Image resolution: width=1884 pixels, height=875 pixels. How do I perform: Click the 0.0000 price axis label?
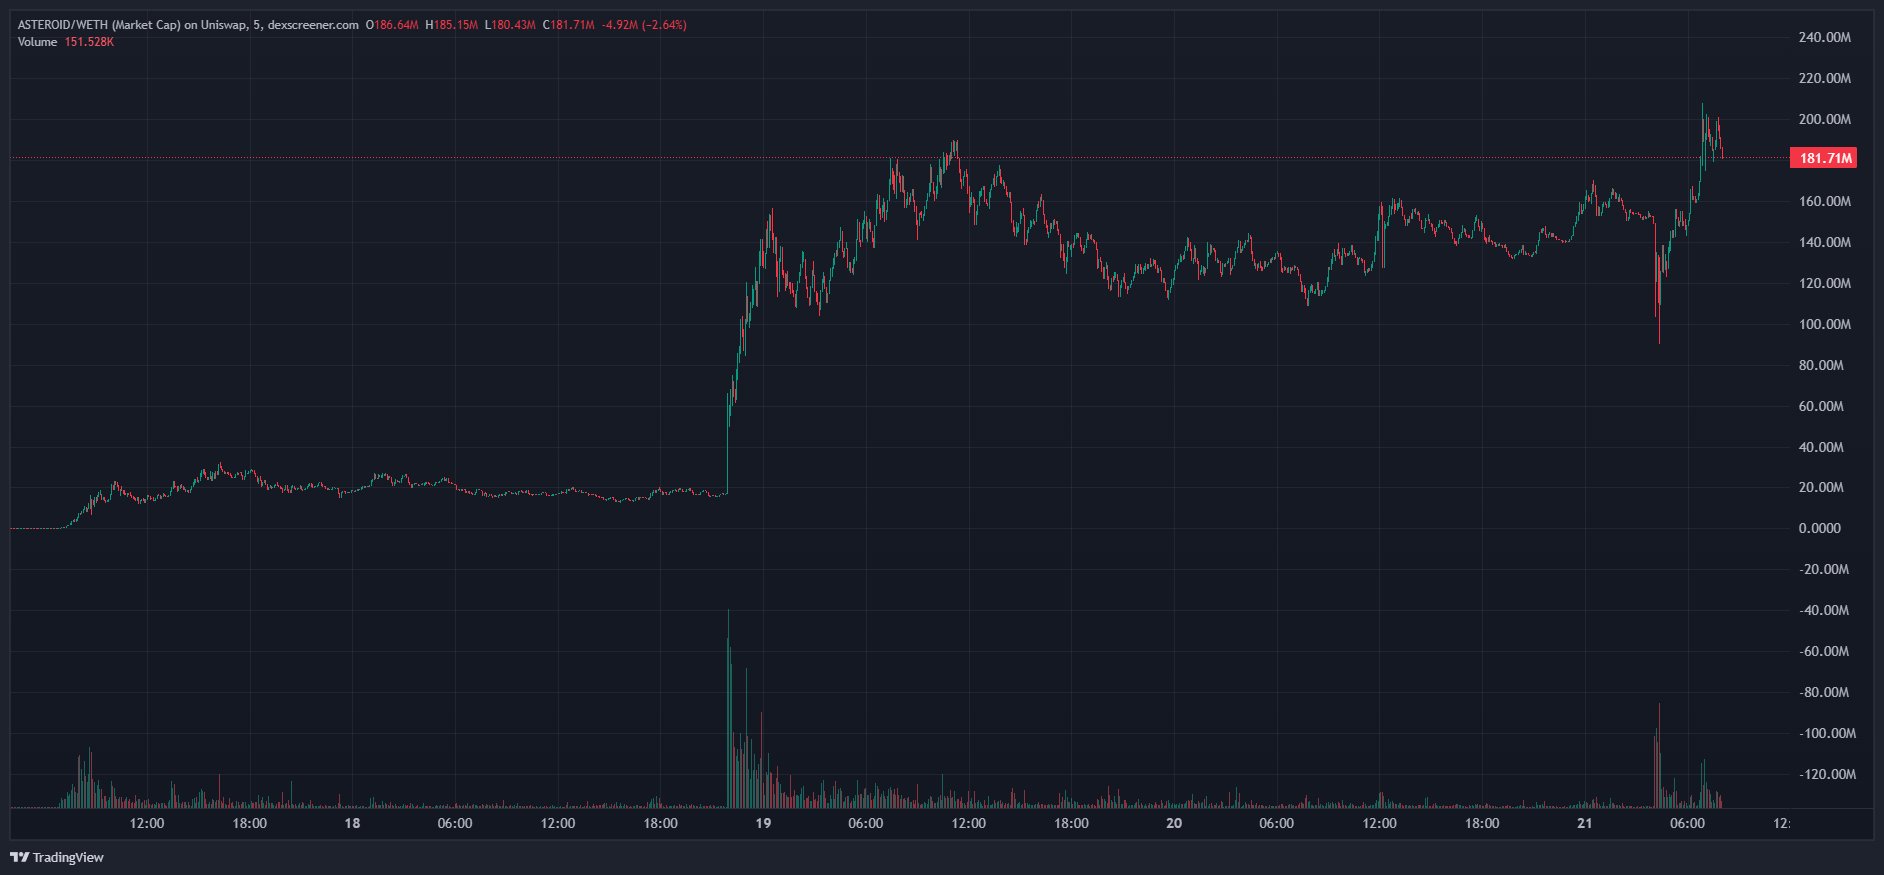(1819, 528)
